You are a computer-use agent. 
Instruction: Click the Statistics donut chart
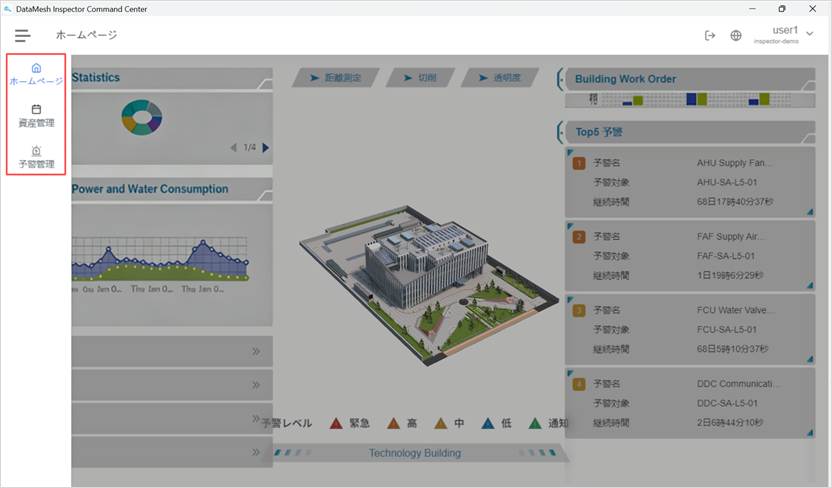coord(142,117)
